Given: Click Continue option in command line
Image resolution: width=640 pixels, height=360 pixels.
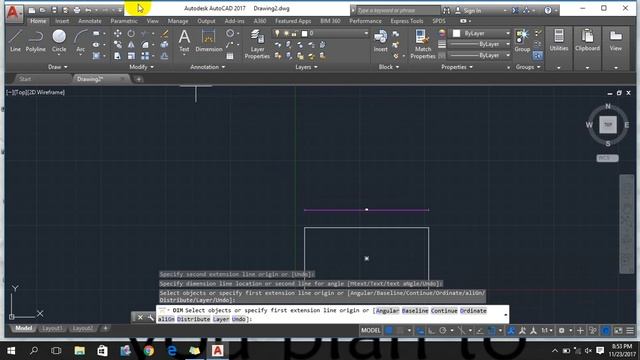Looking at the screenshot, I should [x=444, y=311].
